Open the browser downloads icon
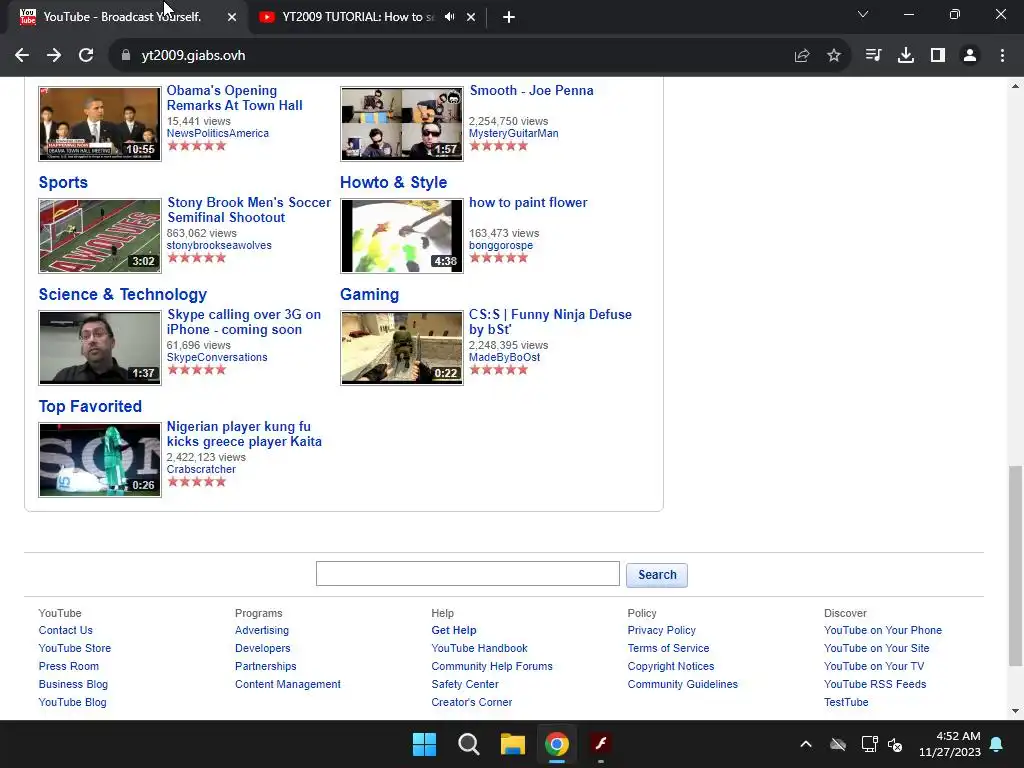Viewport: 1024px width, 768px height. (x=906, y=56)
